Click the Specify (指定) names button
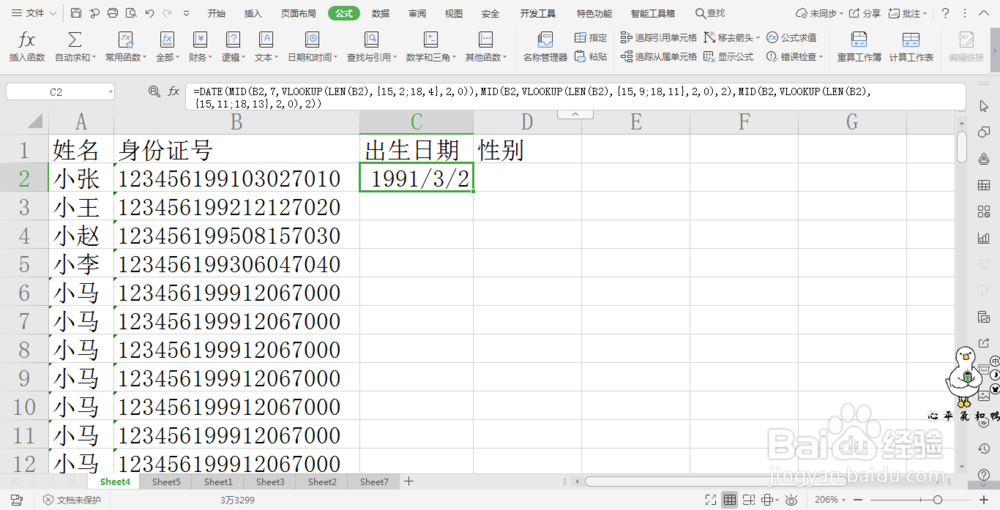This screenshot has height=510, width=1000. [x=591, y=38]
